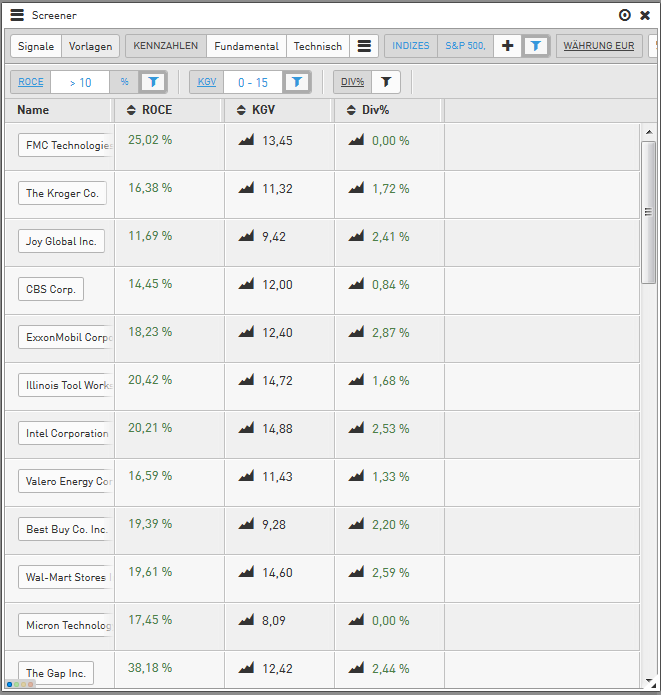
Task: Open Intel Corporation stock
Action: point(66,433)
